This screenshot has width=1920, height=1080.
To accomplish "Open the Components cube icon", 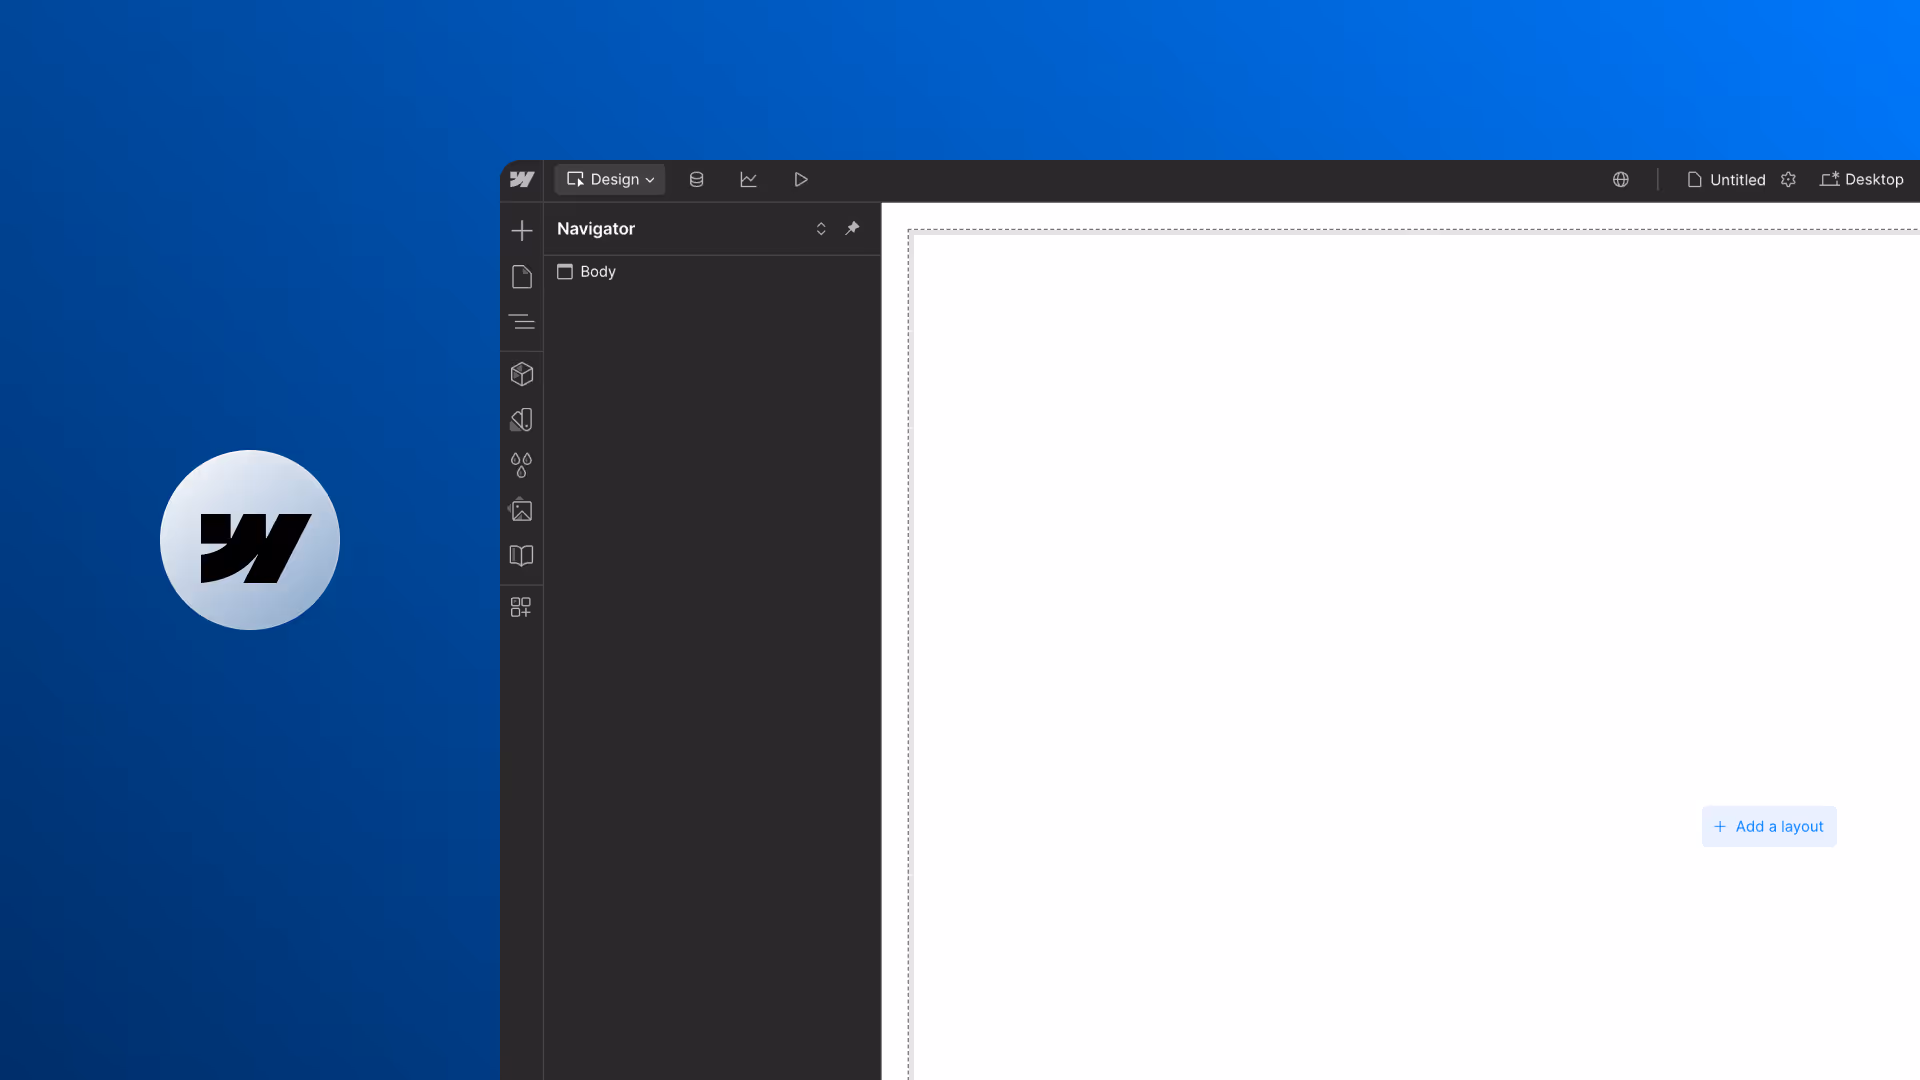I will coord(522,374).
